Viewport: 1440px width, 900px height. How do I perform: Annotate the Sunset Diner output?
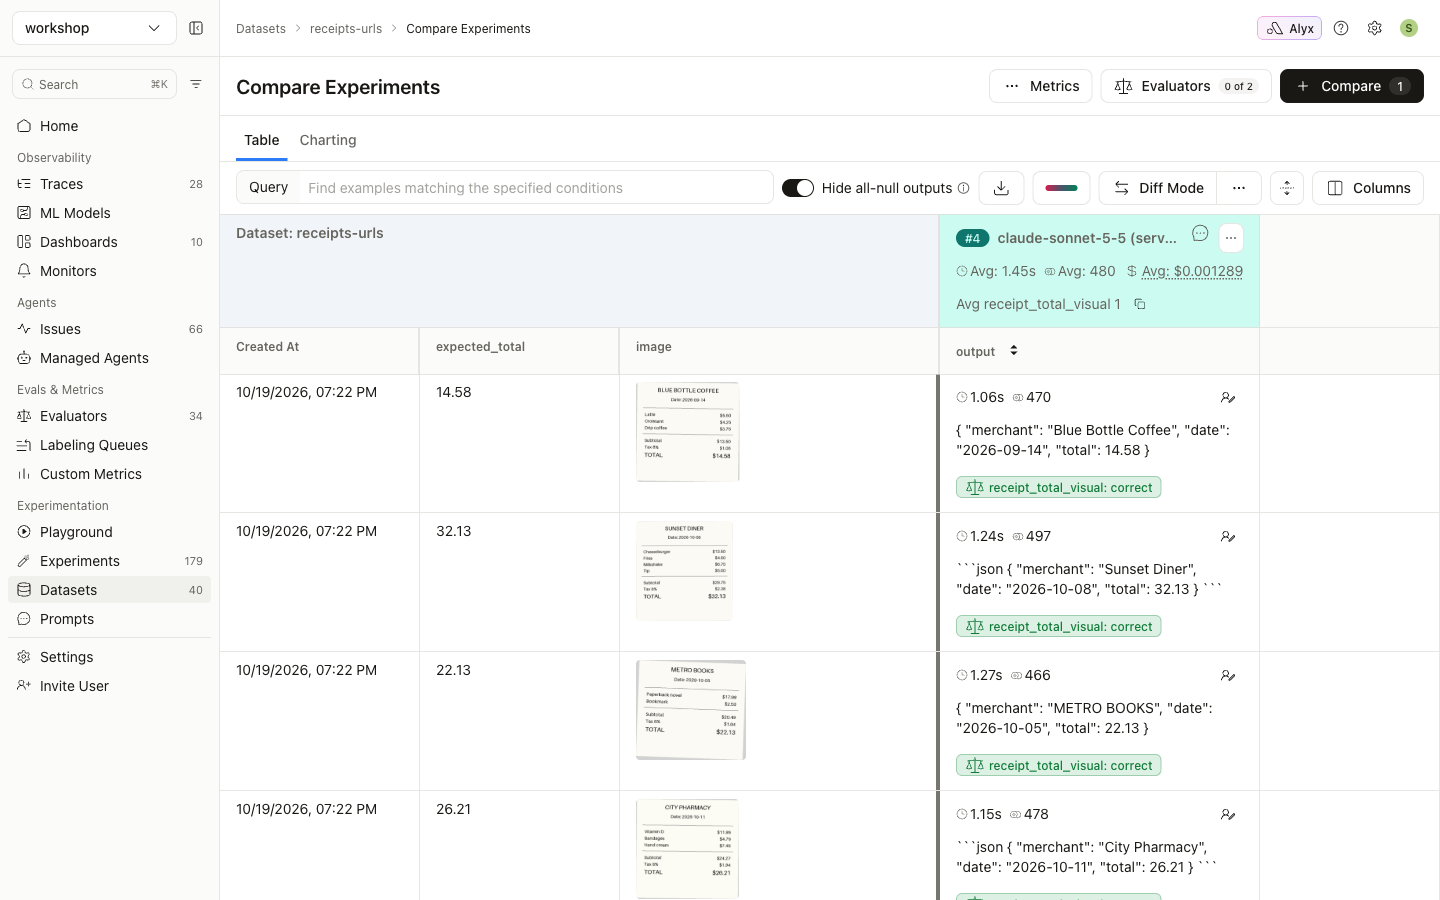point(1228,537)
